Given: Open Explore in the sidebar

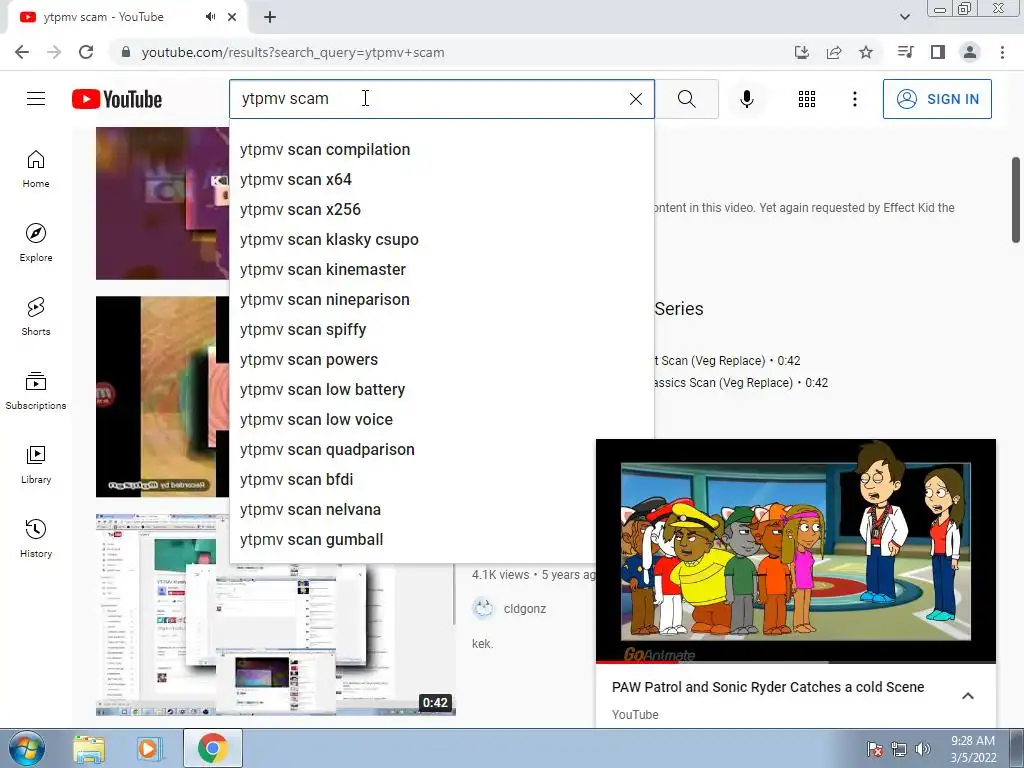Looking at the screenshot, I should click(x=36, y=242).
